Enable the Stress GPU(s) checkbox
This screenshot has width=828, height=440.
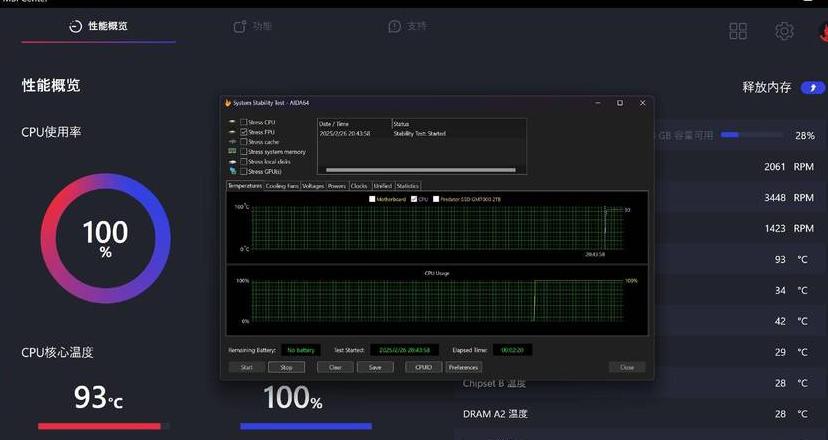[243, 171]
